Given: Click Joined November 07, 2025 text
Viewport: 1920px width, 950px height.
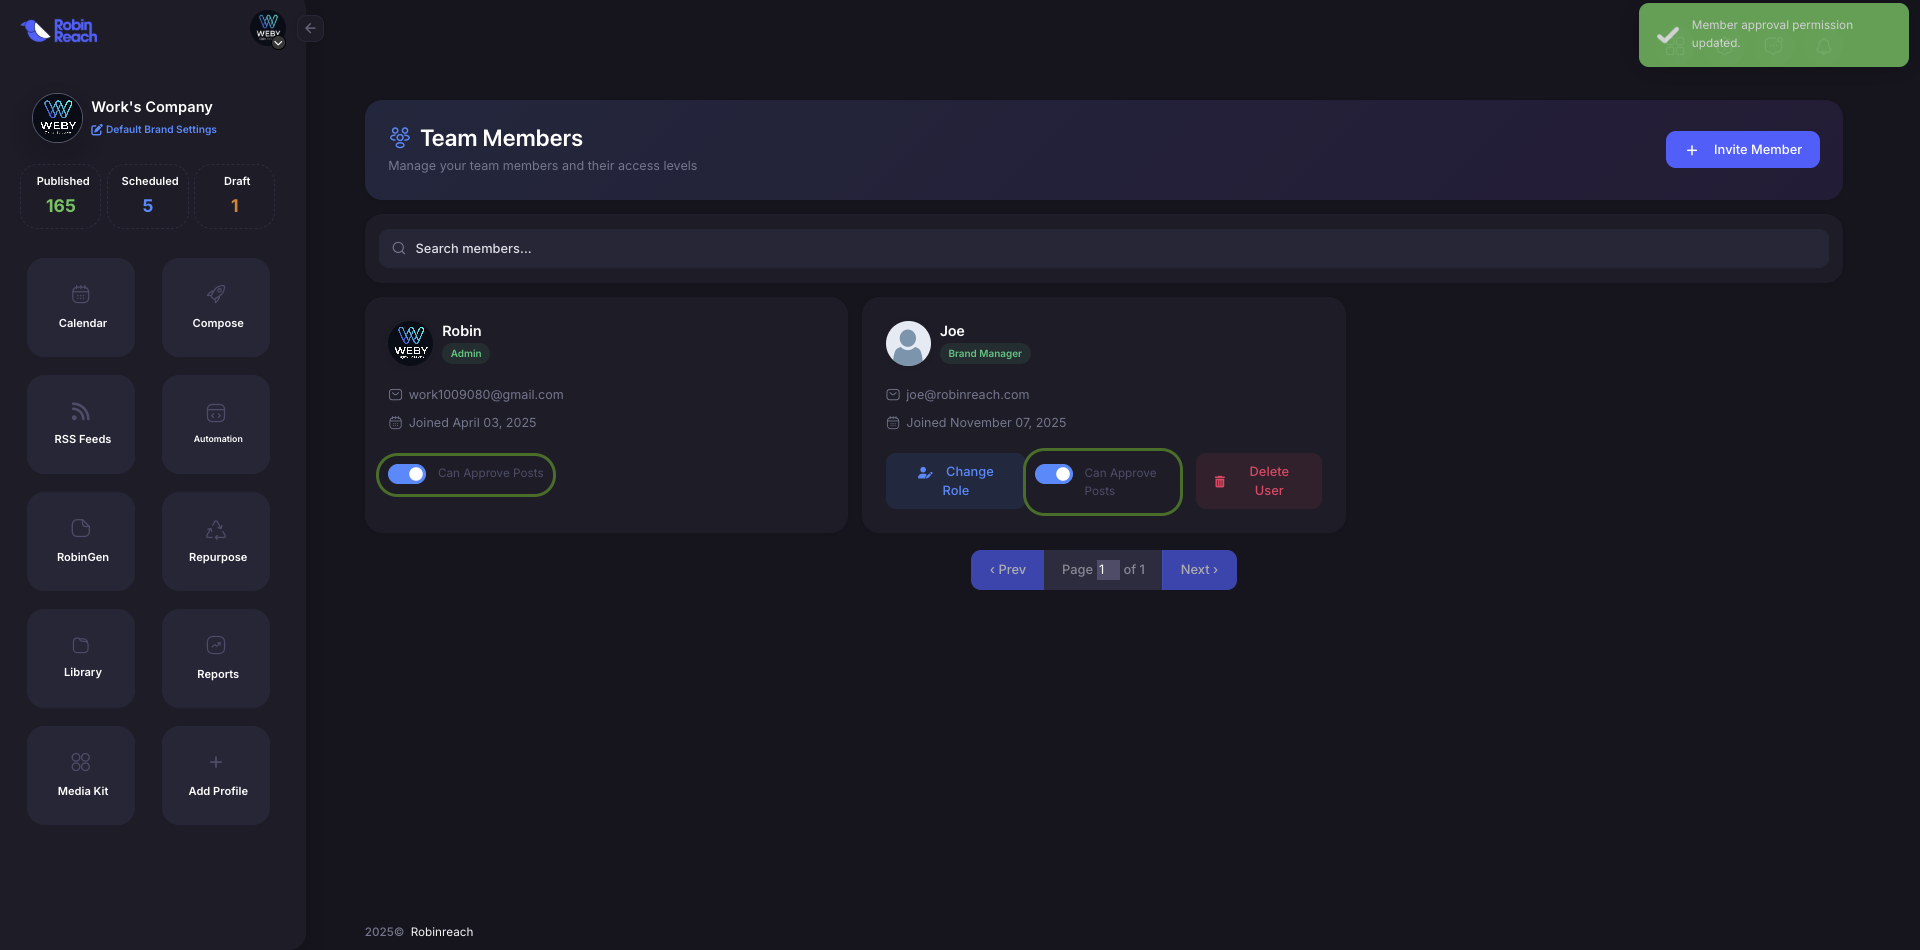Looking at the screenshot, I should [x=986, y=423].
